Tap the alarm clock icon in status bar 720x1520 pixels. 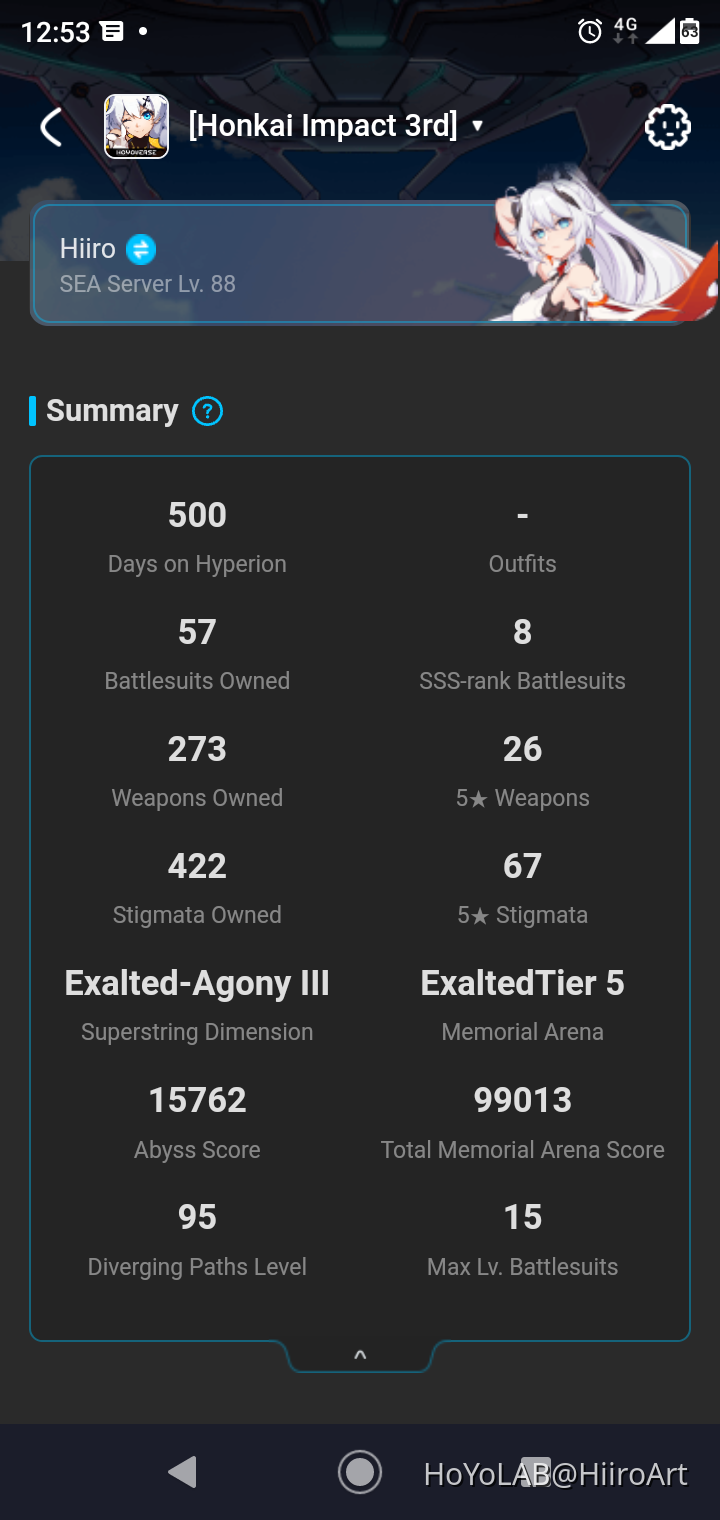pos(589,31)
